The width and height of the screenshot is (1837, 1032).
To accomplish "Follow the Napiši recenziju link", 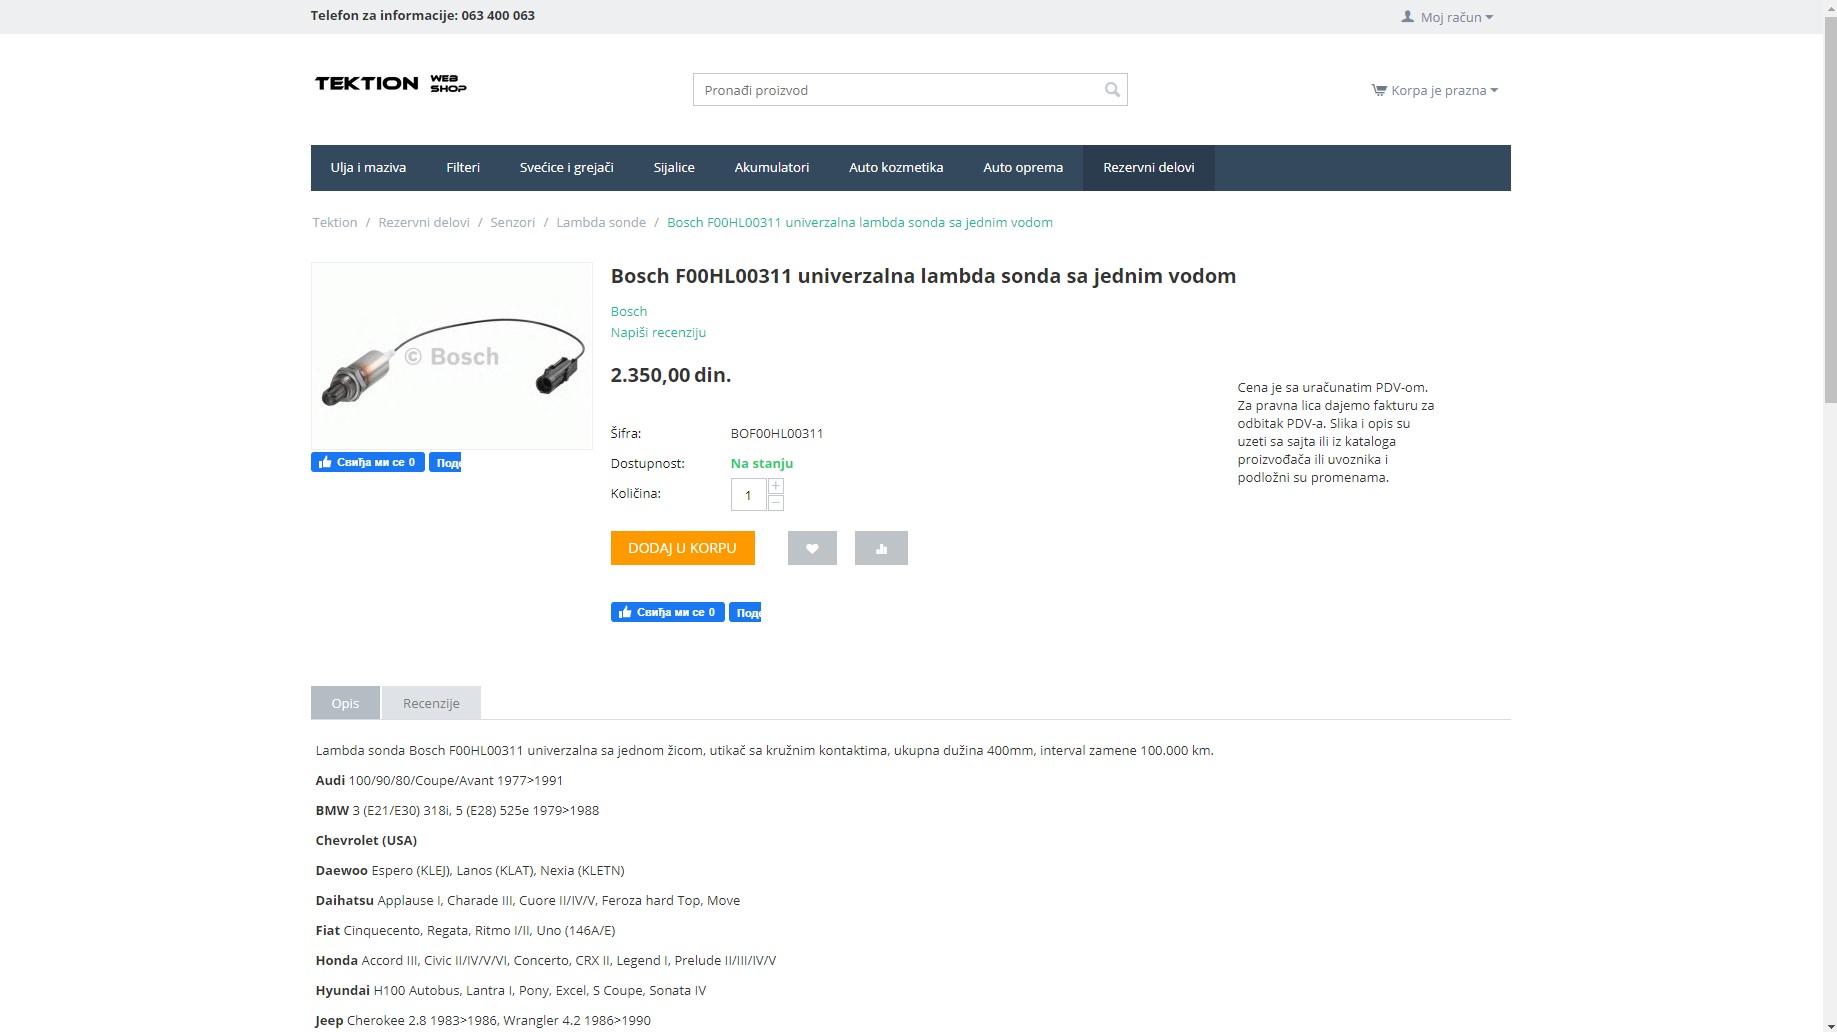I will [x=658, y=332].
